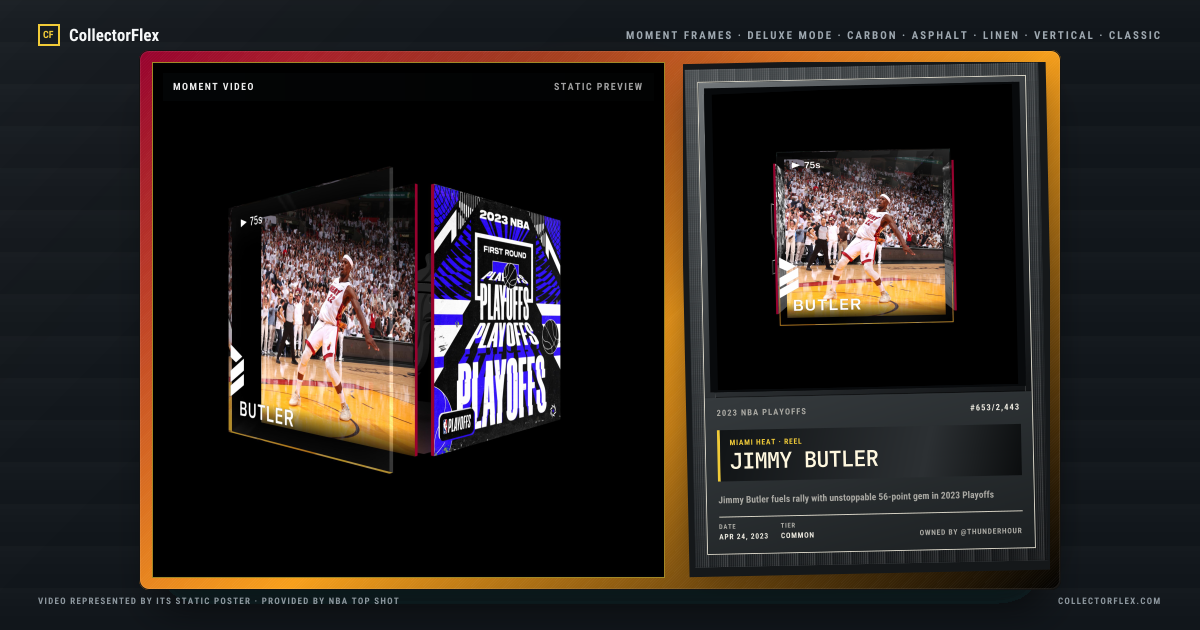Screen dimensions: 1200x630
Task: Click the JIMMY BUTLER player name
Action: (804, 460)
